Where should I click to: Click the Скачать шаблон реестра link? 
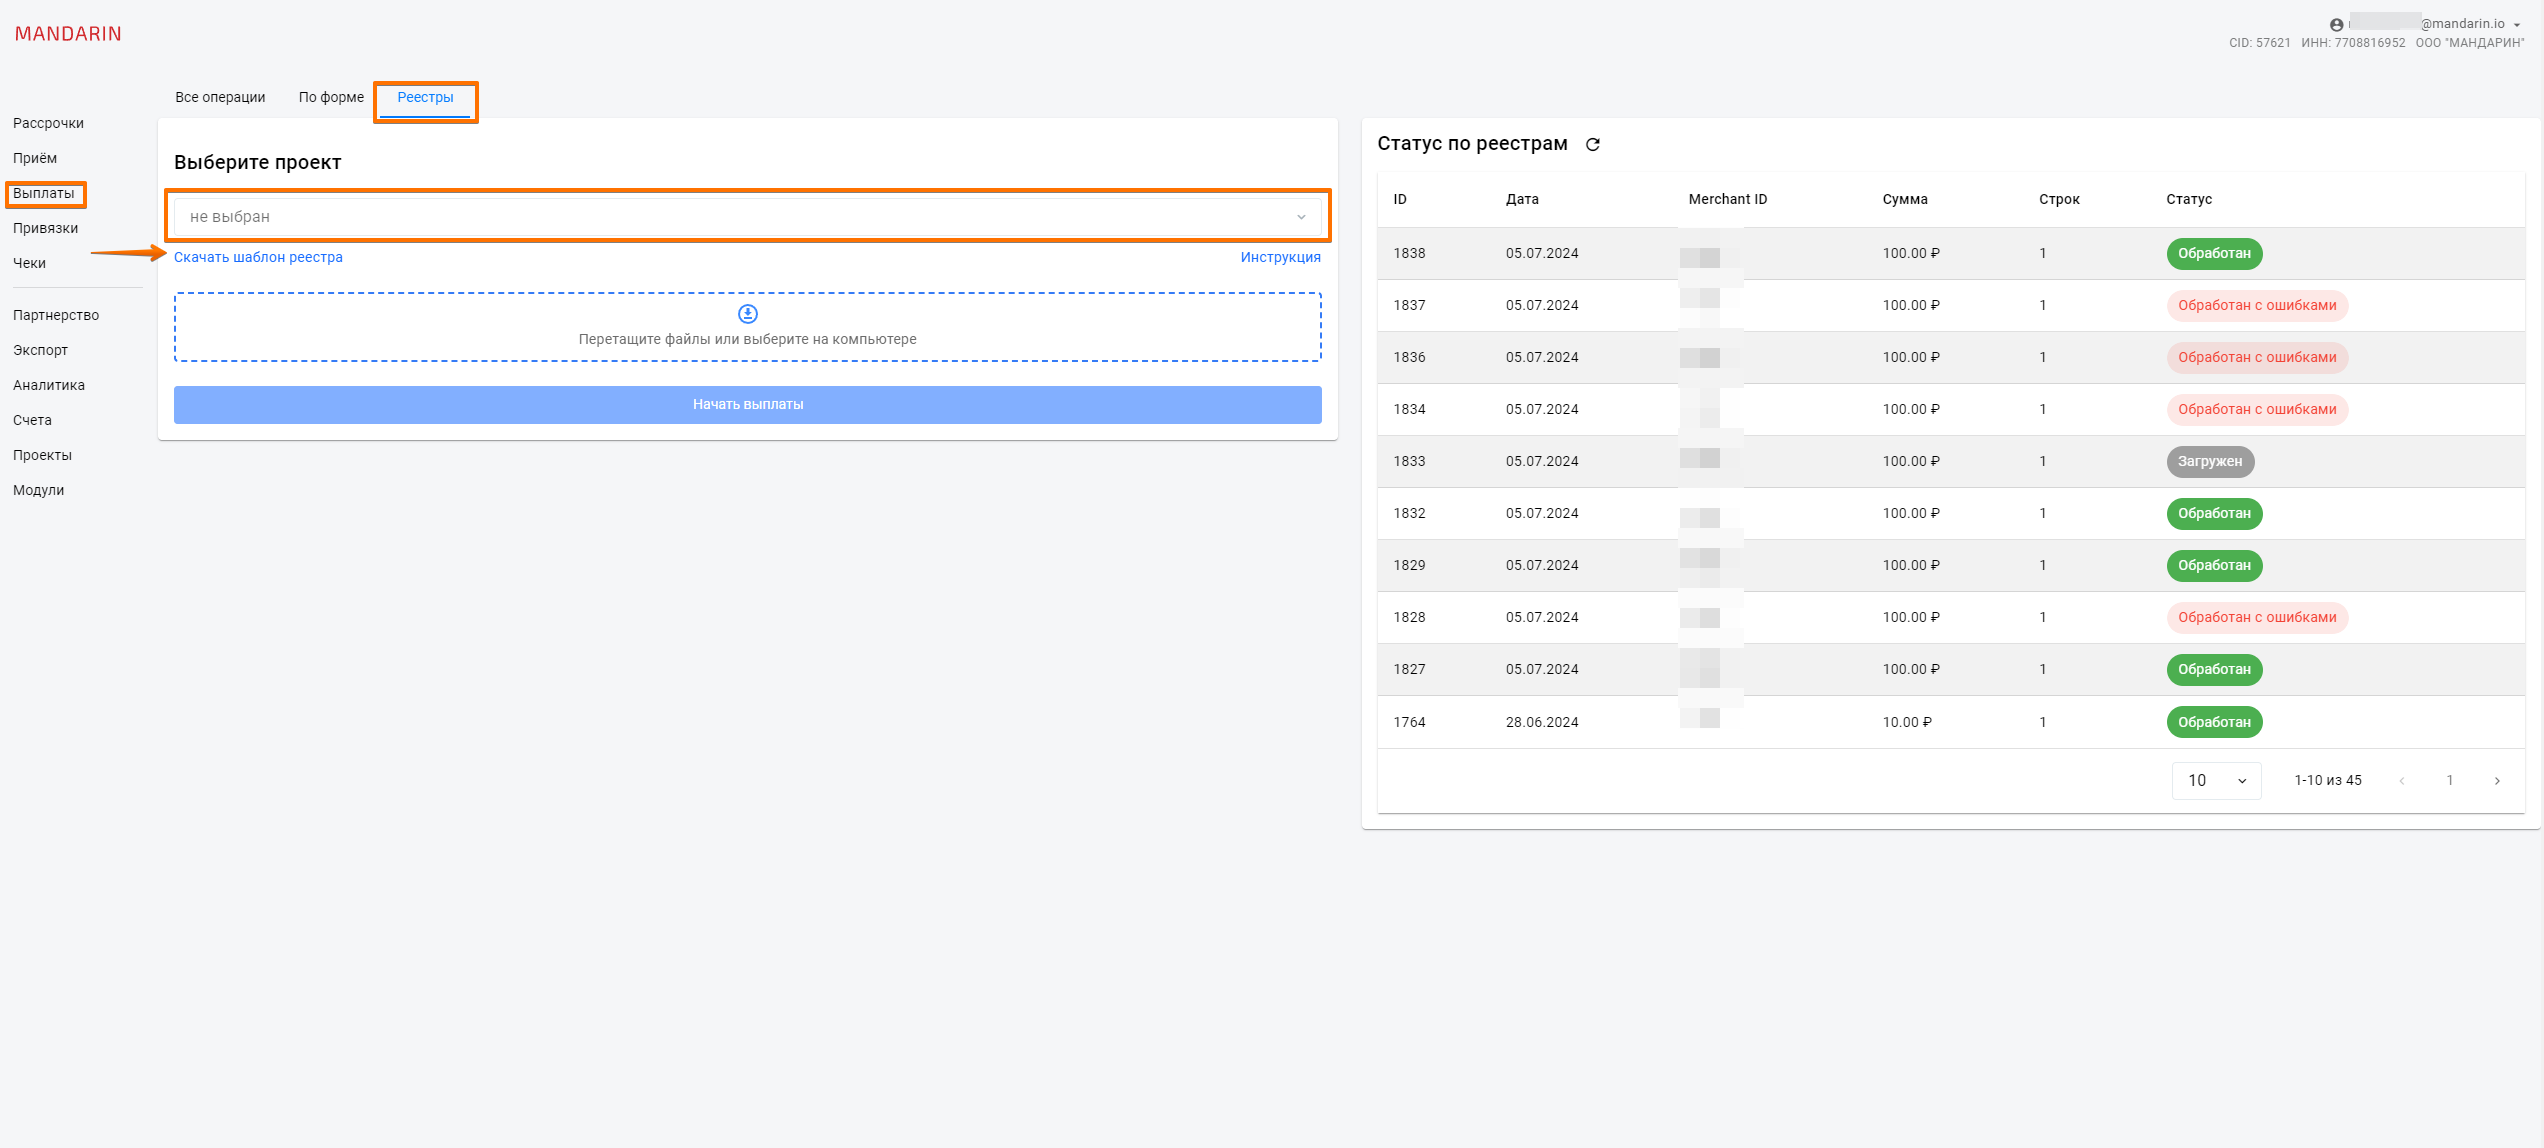[x=258, y=258]
